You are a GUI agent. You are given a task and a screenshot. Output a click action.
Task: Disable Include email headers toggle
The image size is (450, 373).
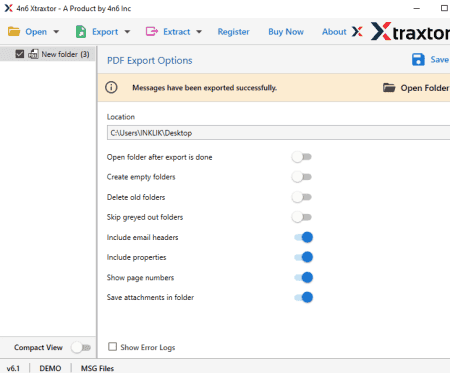pos(304,237)
